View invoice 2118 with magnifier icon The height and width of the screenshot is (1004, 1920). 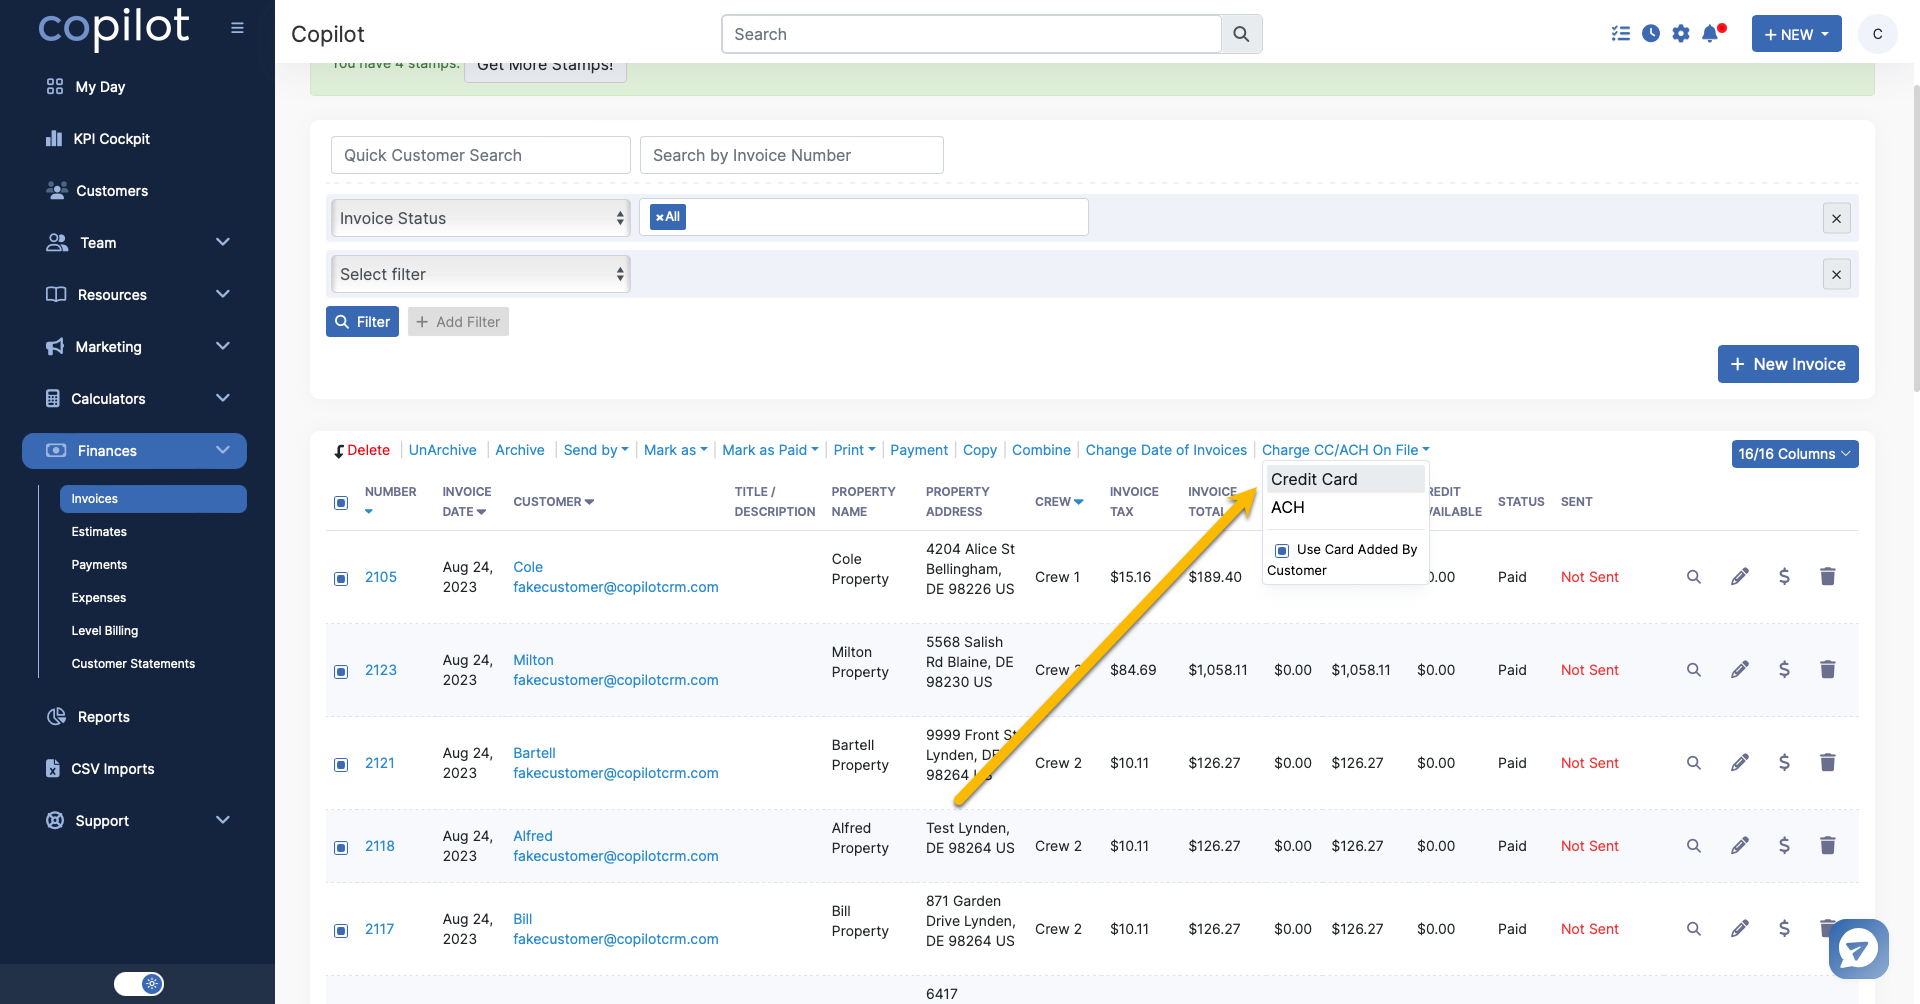click(x=1694, y=846)
